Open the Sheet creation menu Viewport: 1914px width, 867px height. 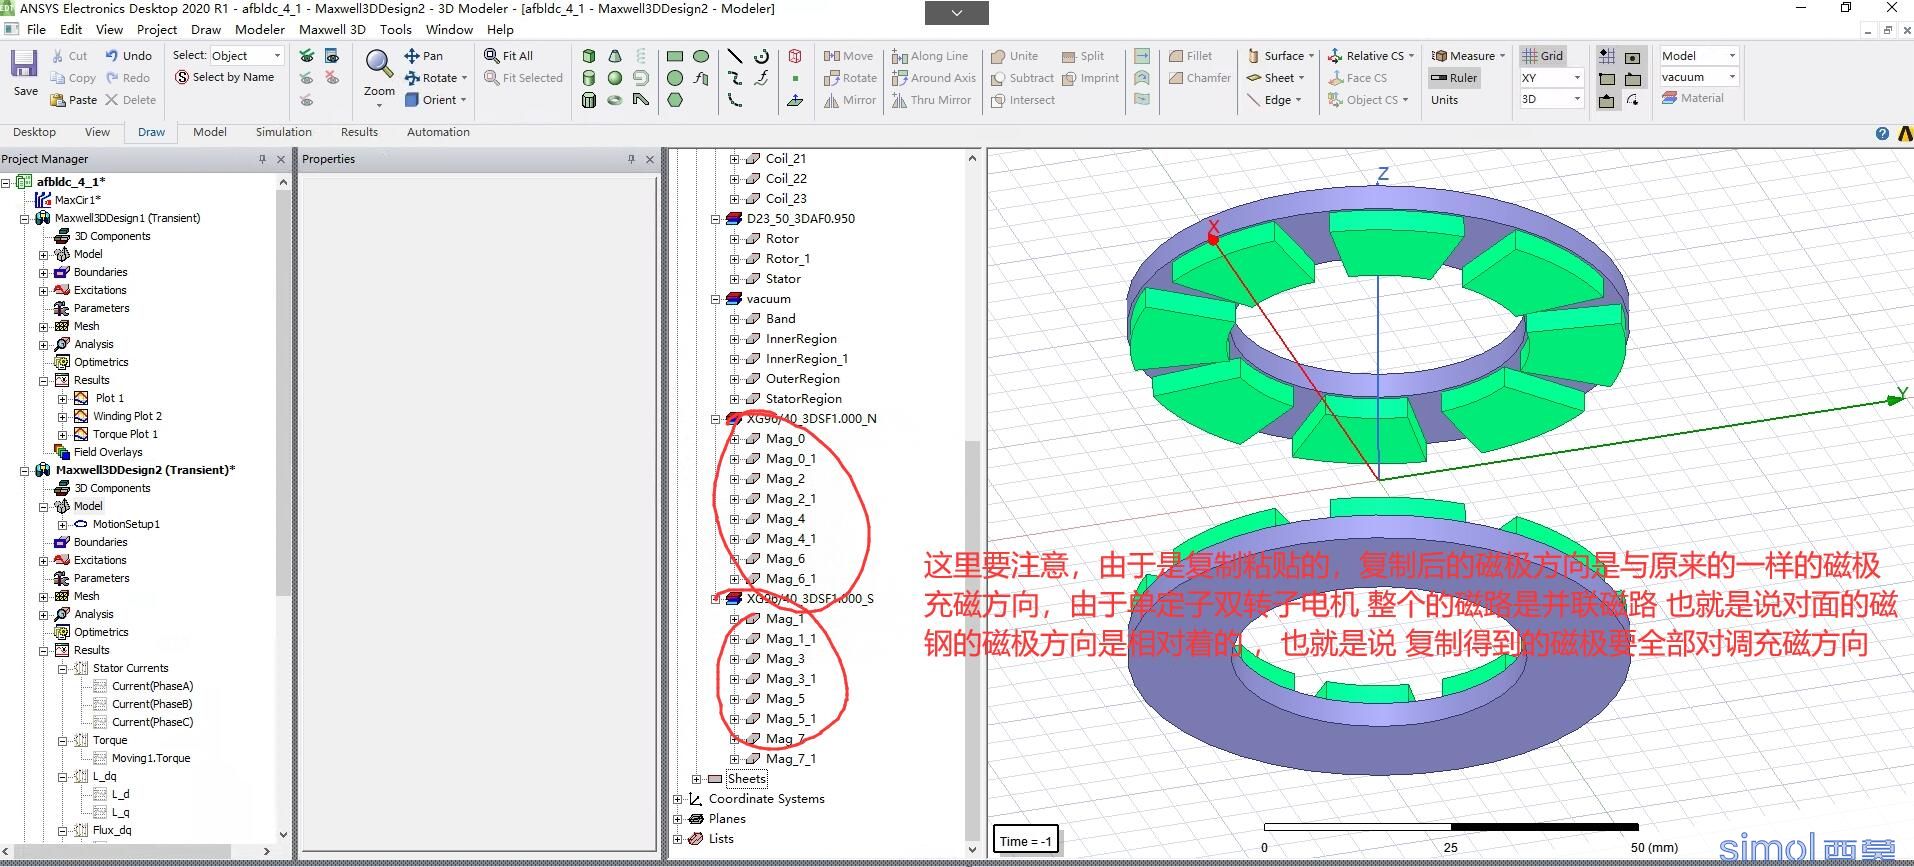(1276, 78)
